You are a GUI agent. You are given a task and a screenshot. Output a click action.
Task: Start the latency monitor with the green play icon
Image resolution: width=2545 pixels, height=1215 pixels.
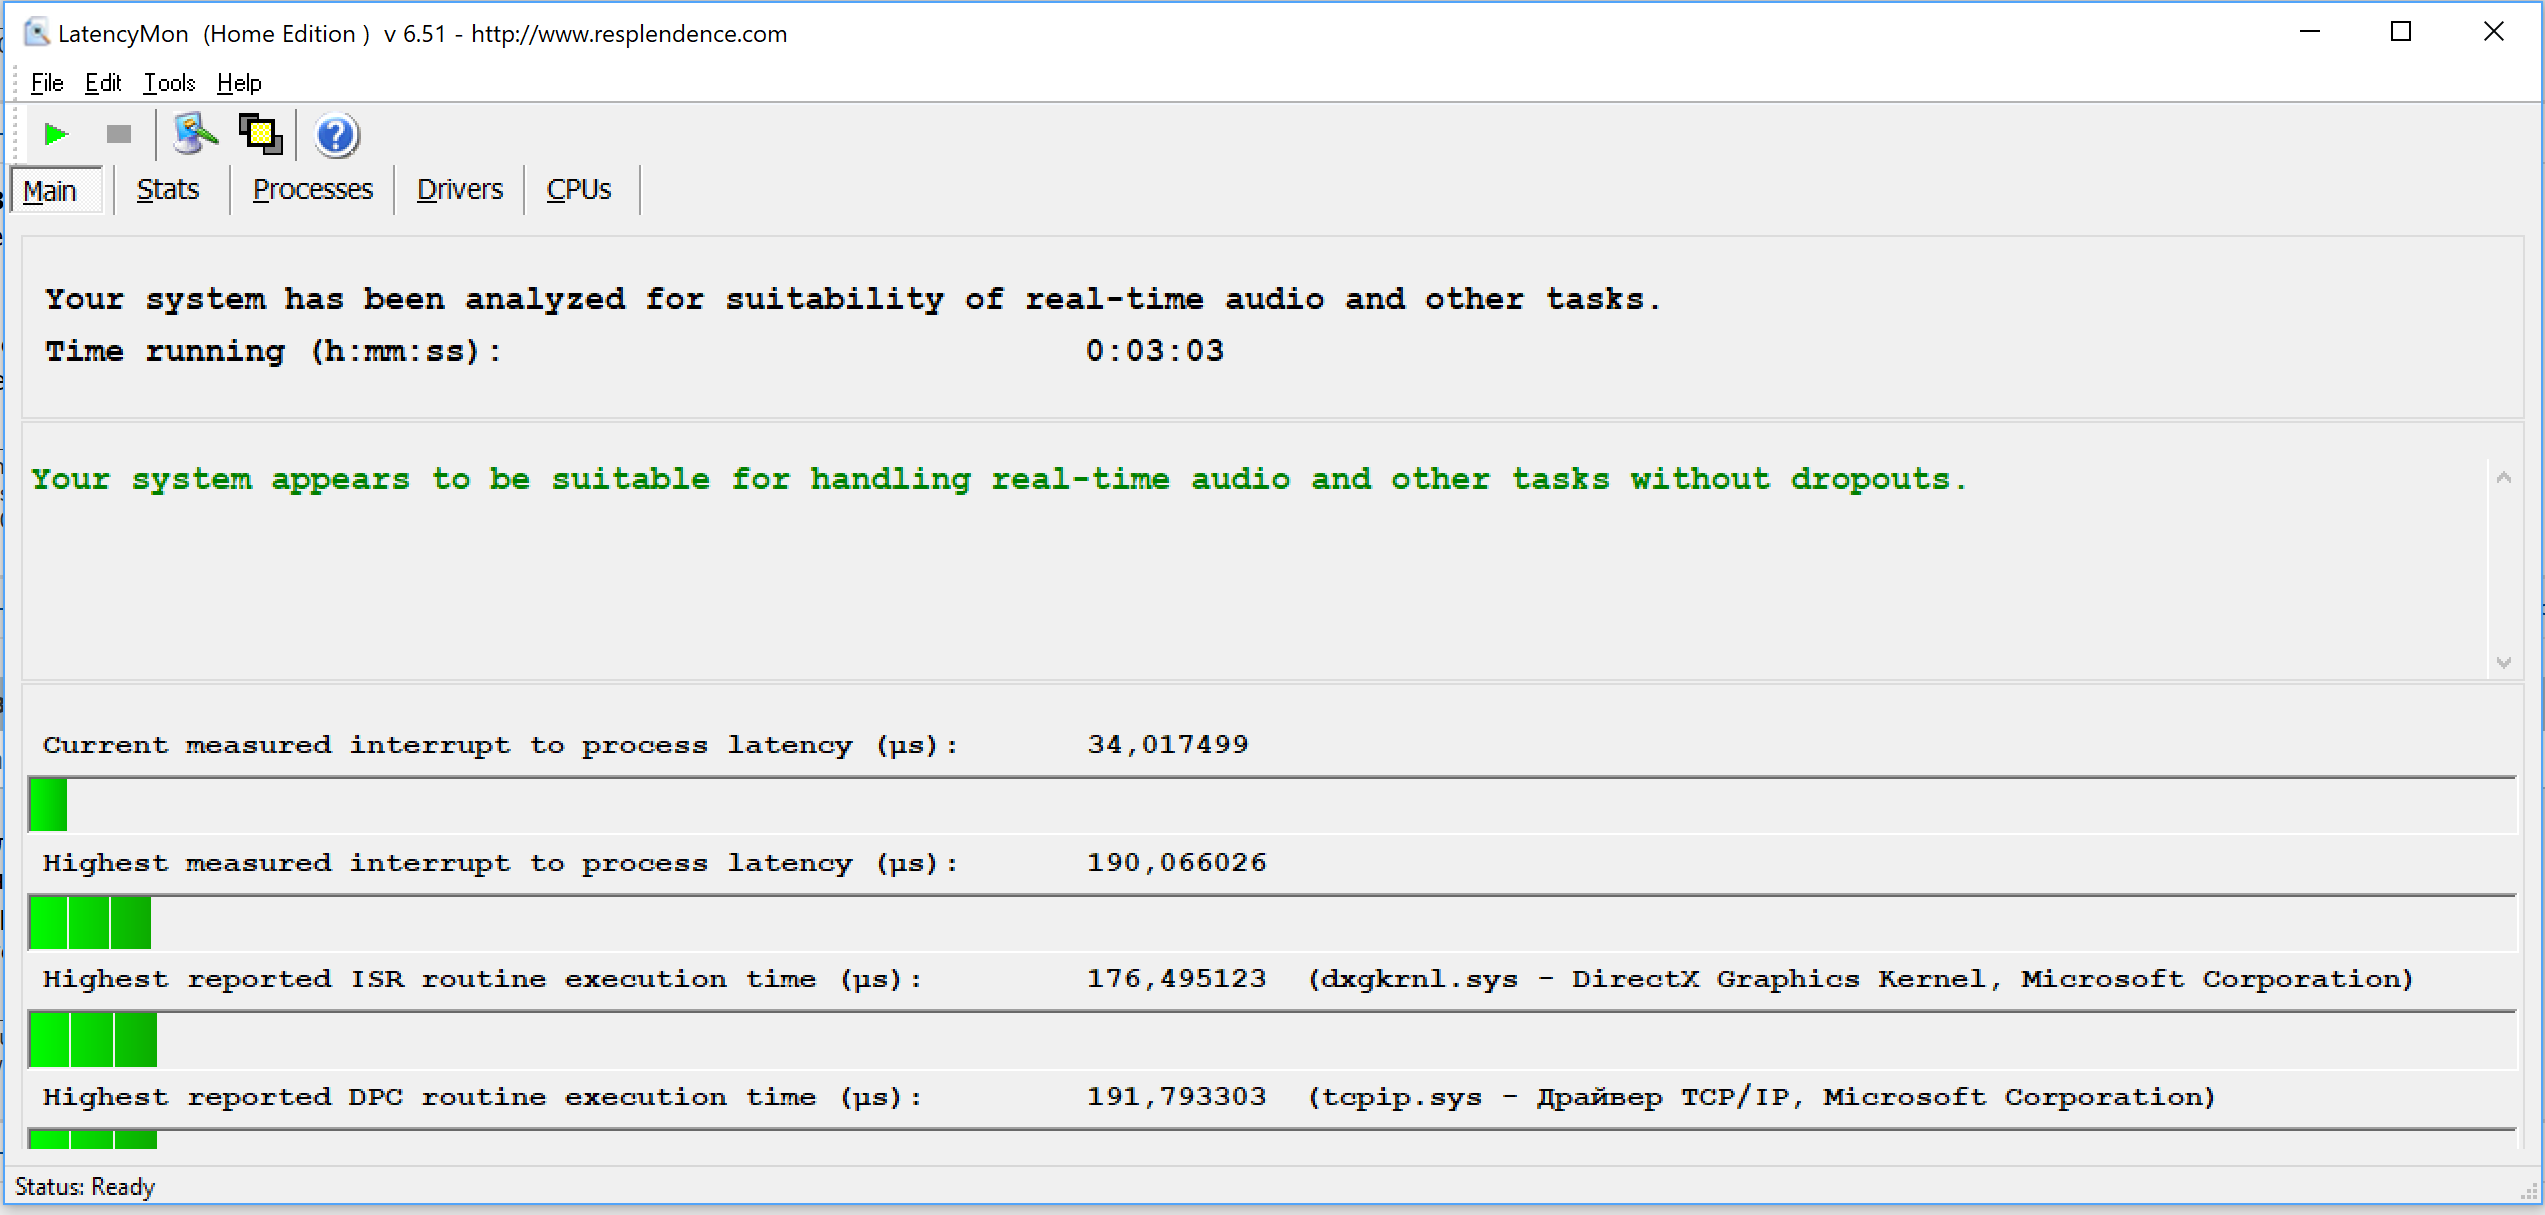coord(56,134)
